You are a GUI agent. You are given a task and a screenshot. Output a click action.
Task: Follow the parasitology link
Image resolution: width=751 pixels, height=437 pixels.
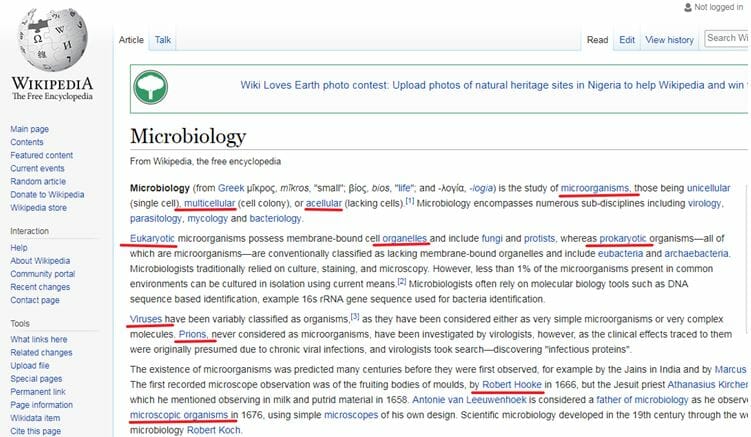point(156,218)
